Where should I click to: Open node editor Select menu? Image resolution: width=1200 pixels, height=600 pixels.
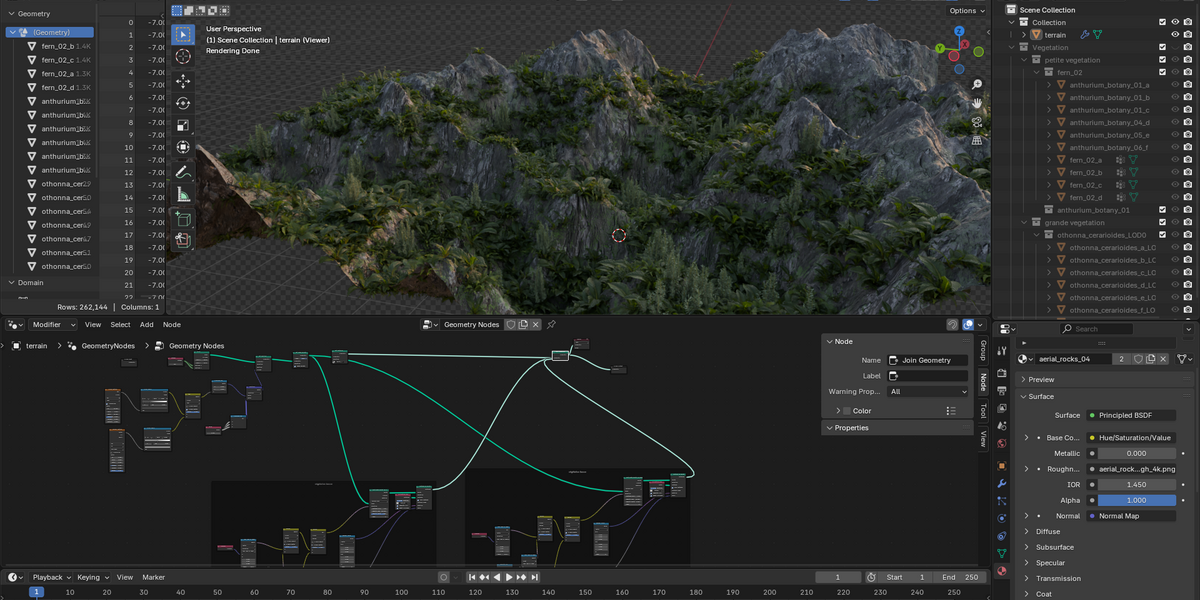click(x=120, y=324)
